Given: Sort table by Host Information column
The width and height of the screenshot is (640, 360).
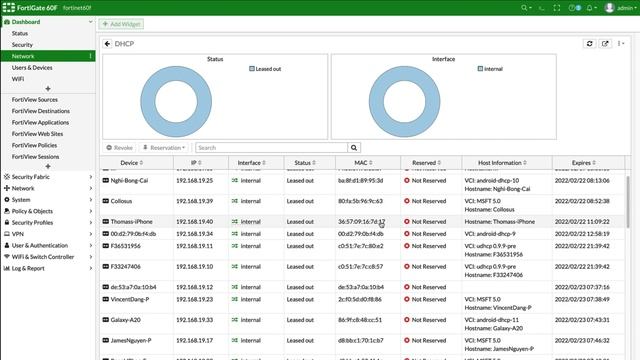Looking at the screenshot, I should (x=507, y=163).
